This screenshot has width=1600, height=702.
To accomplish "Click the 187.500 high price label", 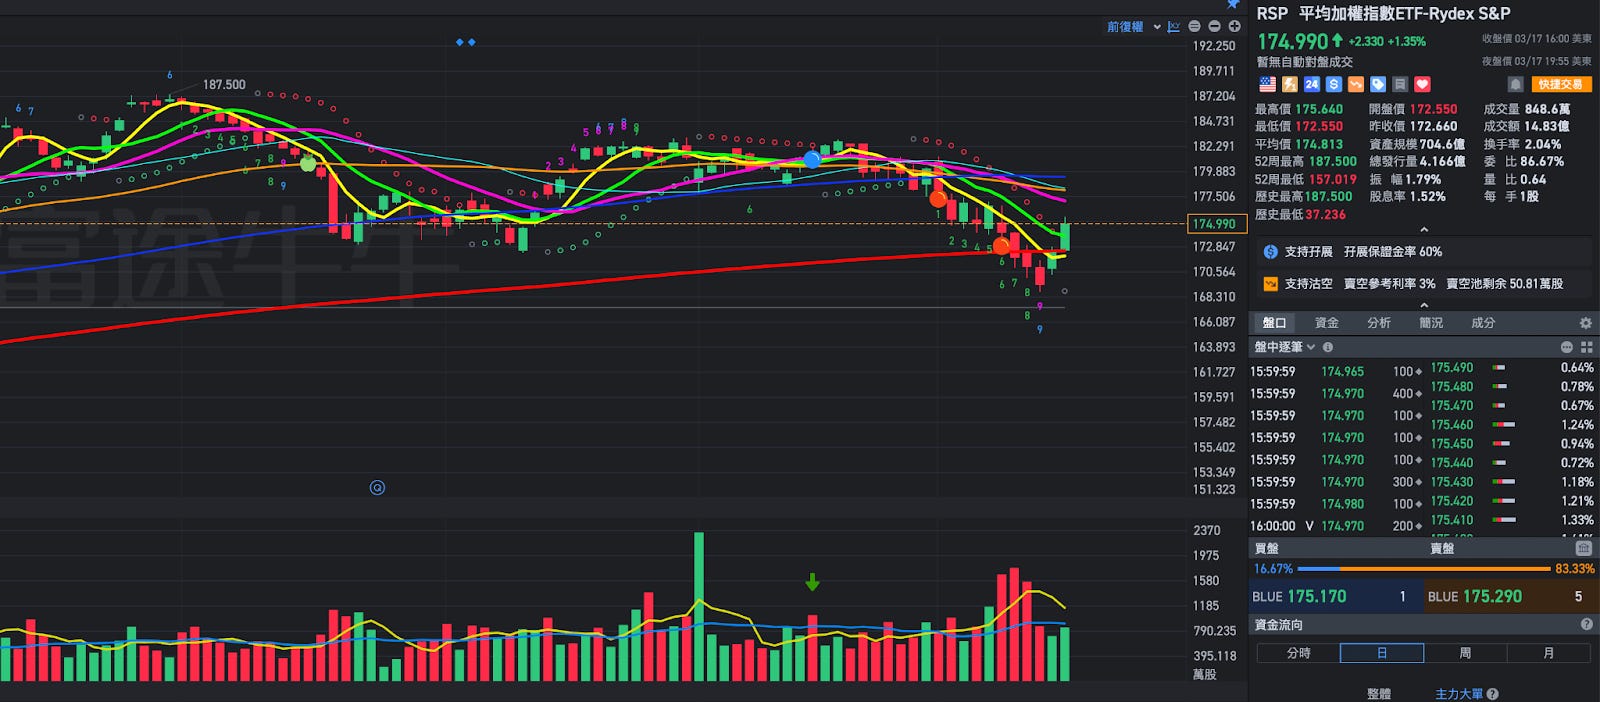I will click(x=224, y=85).
